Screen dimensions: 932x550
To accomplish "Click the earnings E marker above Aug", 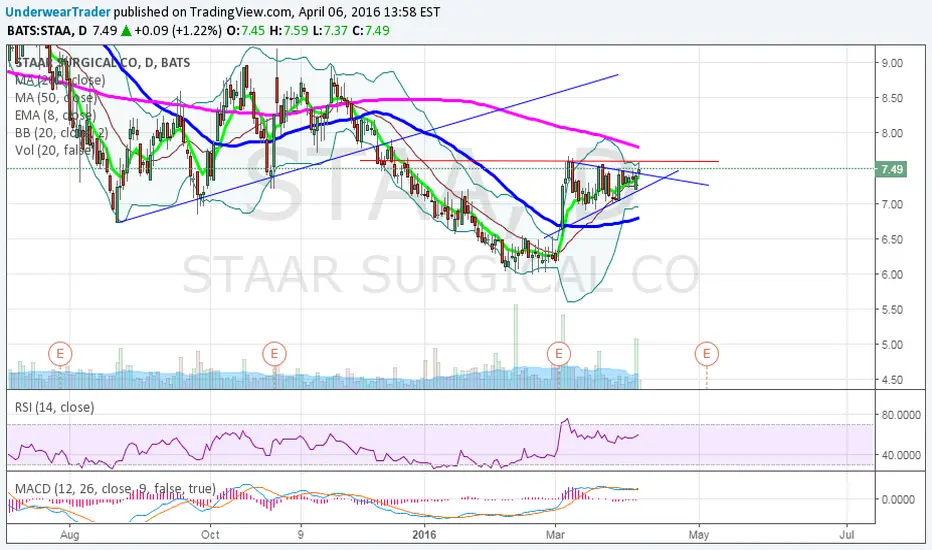I will coord(60,354).
